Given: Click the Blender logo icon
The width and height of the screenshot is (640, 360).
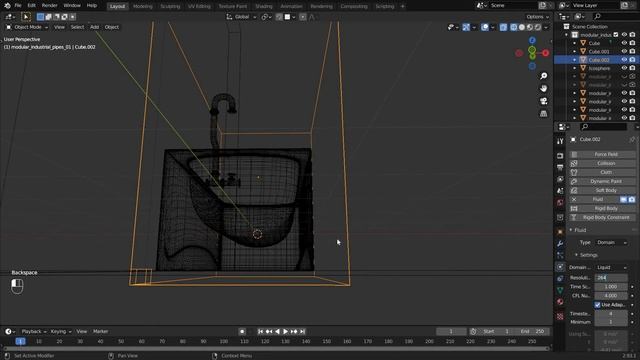Looking at the screenshot, I should pos(7,6).
